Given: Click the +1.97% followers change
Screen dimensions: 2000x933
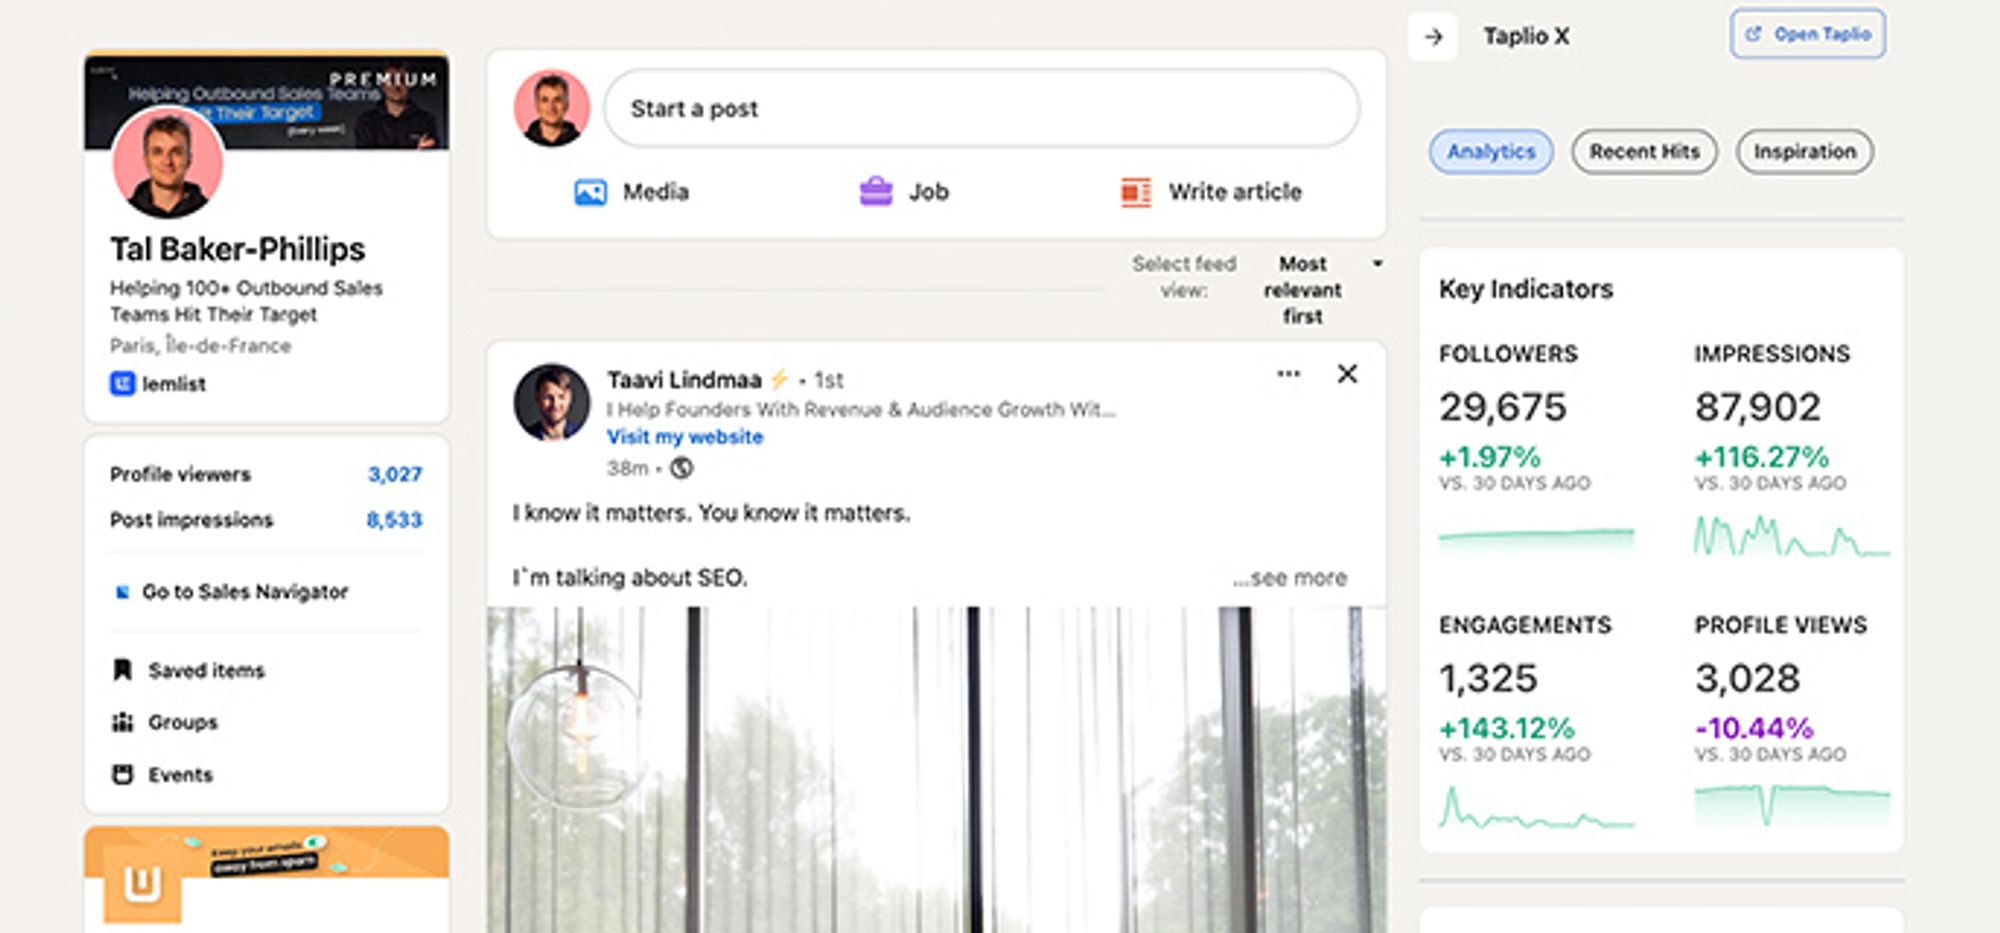Looking at the screenshot, I should pos(1490,457).
